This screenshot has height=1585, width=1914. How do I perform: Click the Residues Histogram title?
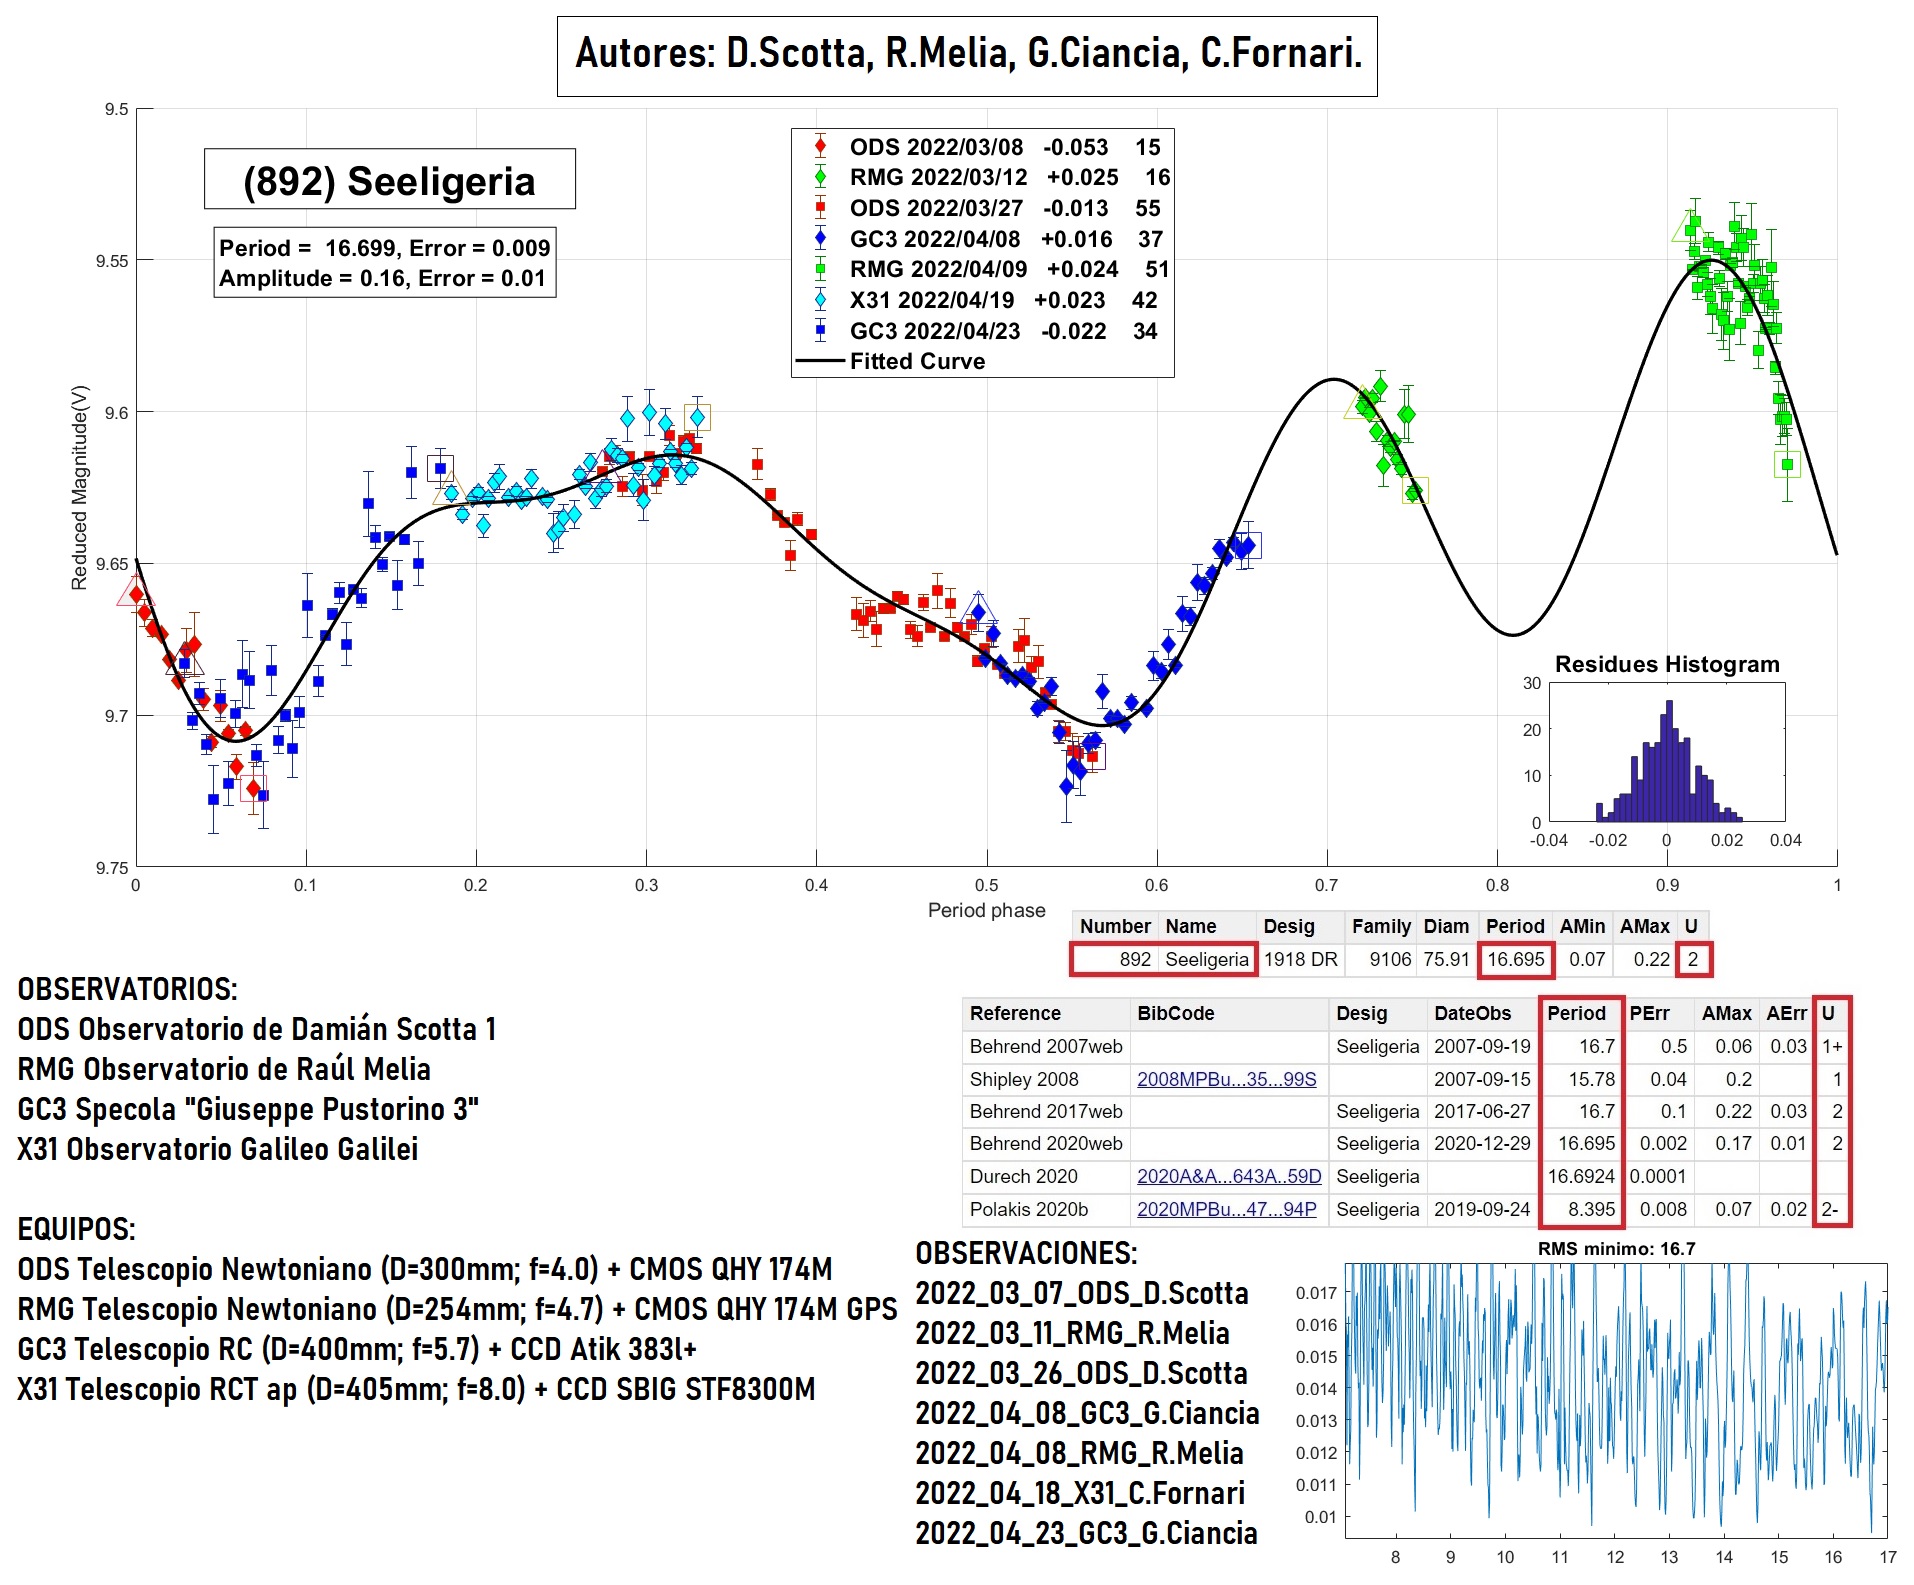coord(1667,664)
